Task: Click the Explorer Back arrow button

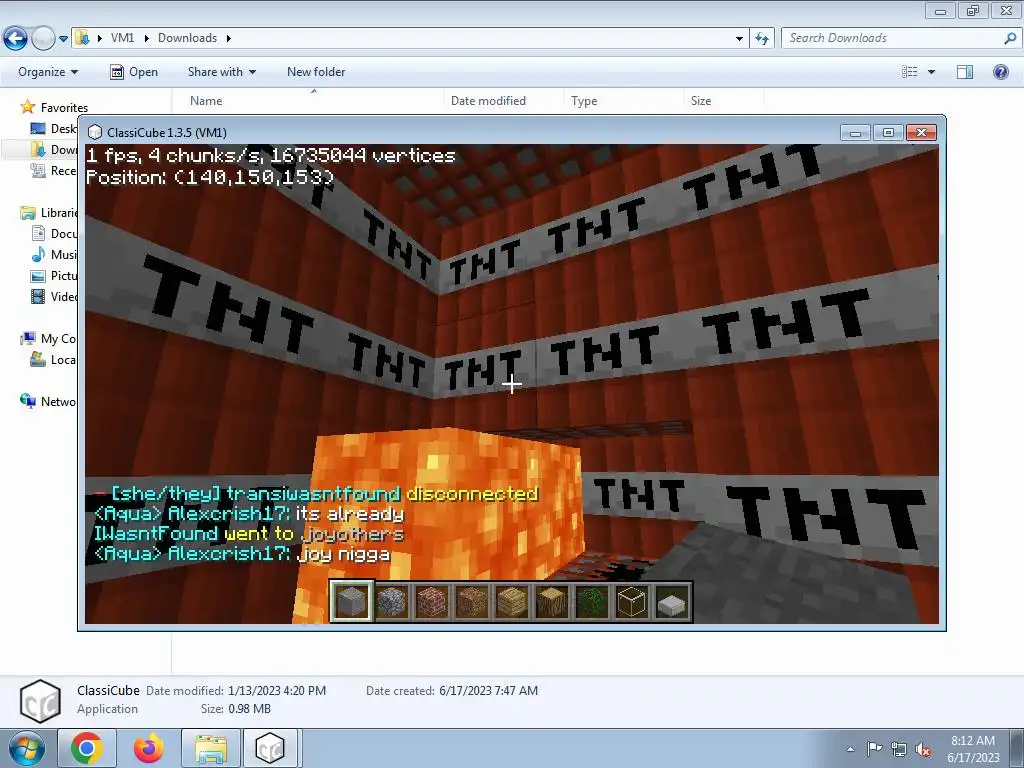Action: [x=16, y=38]
